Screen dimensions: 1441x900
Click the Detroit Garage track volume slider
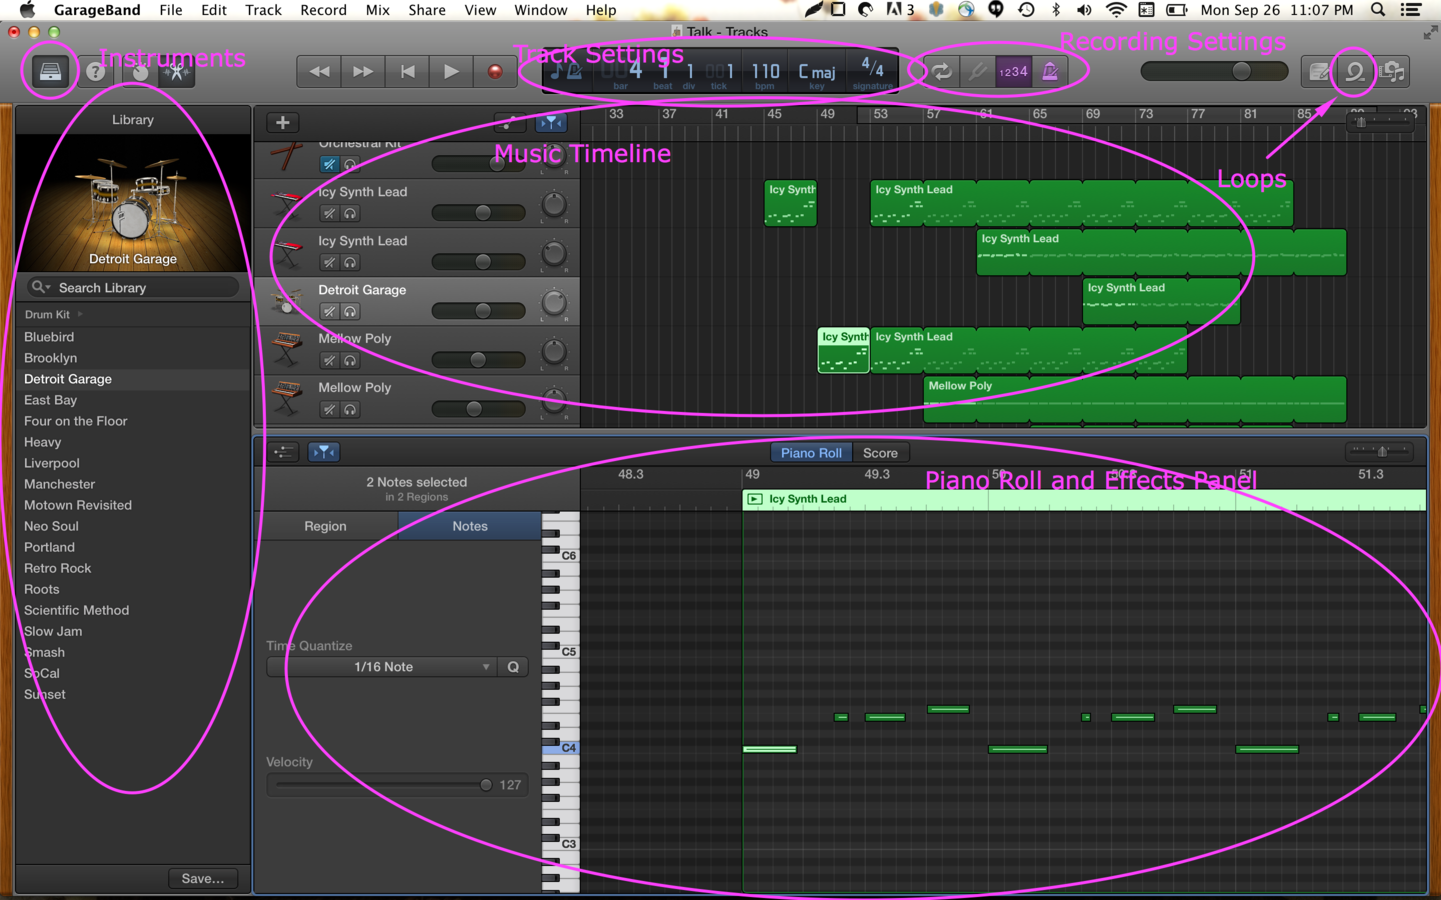click(x=479, y=311)
